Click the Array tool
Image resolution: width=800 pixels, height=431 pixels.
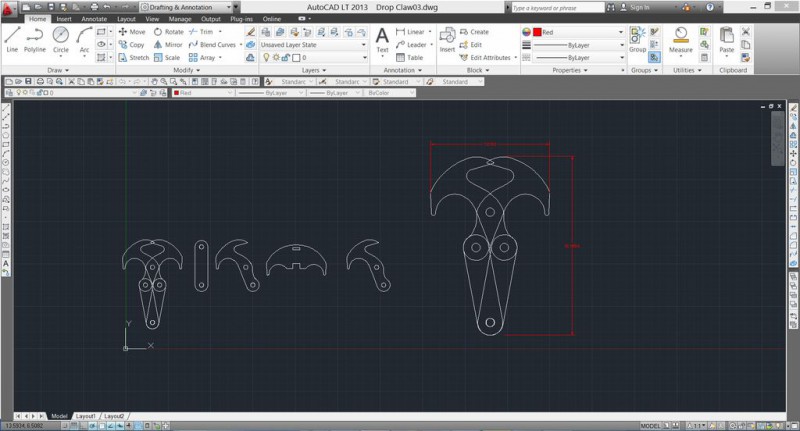click(x=202, y=58)
